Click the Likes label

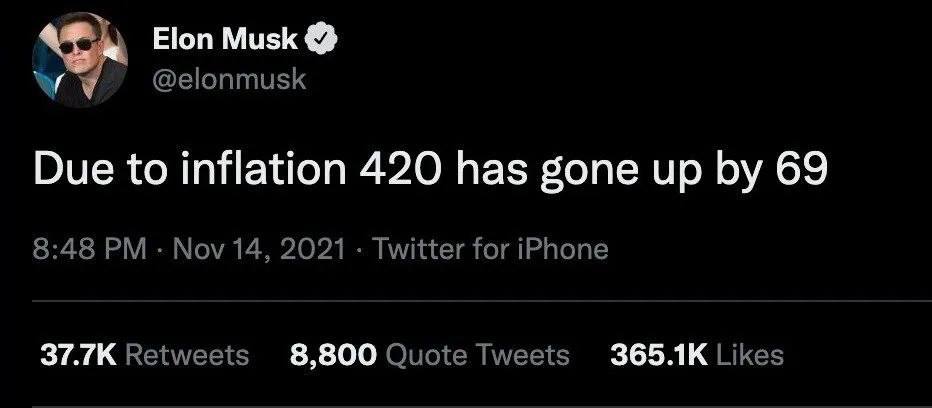[751, 355]
